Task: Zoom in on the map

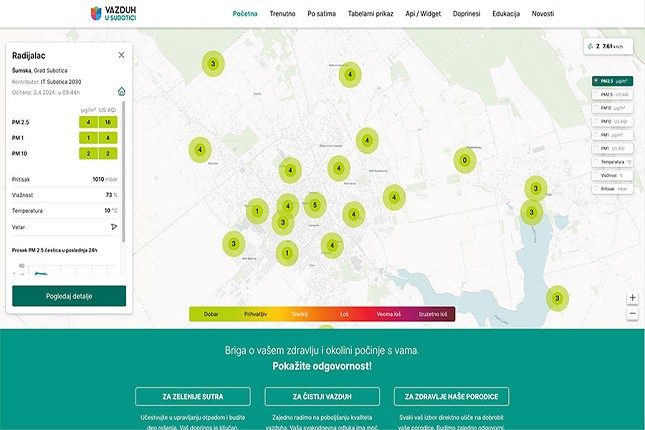Action: (x=632, y=298)
